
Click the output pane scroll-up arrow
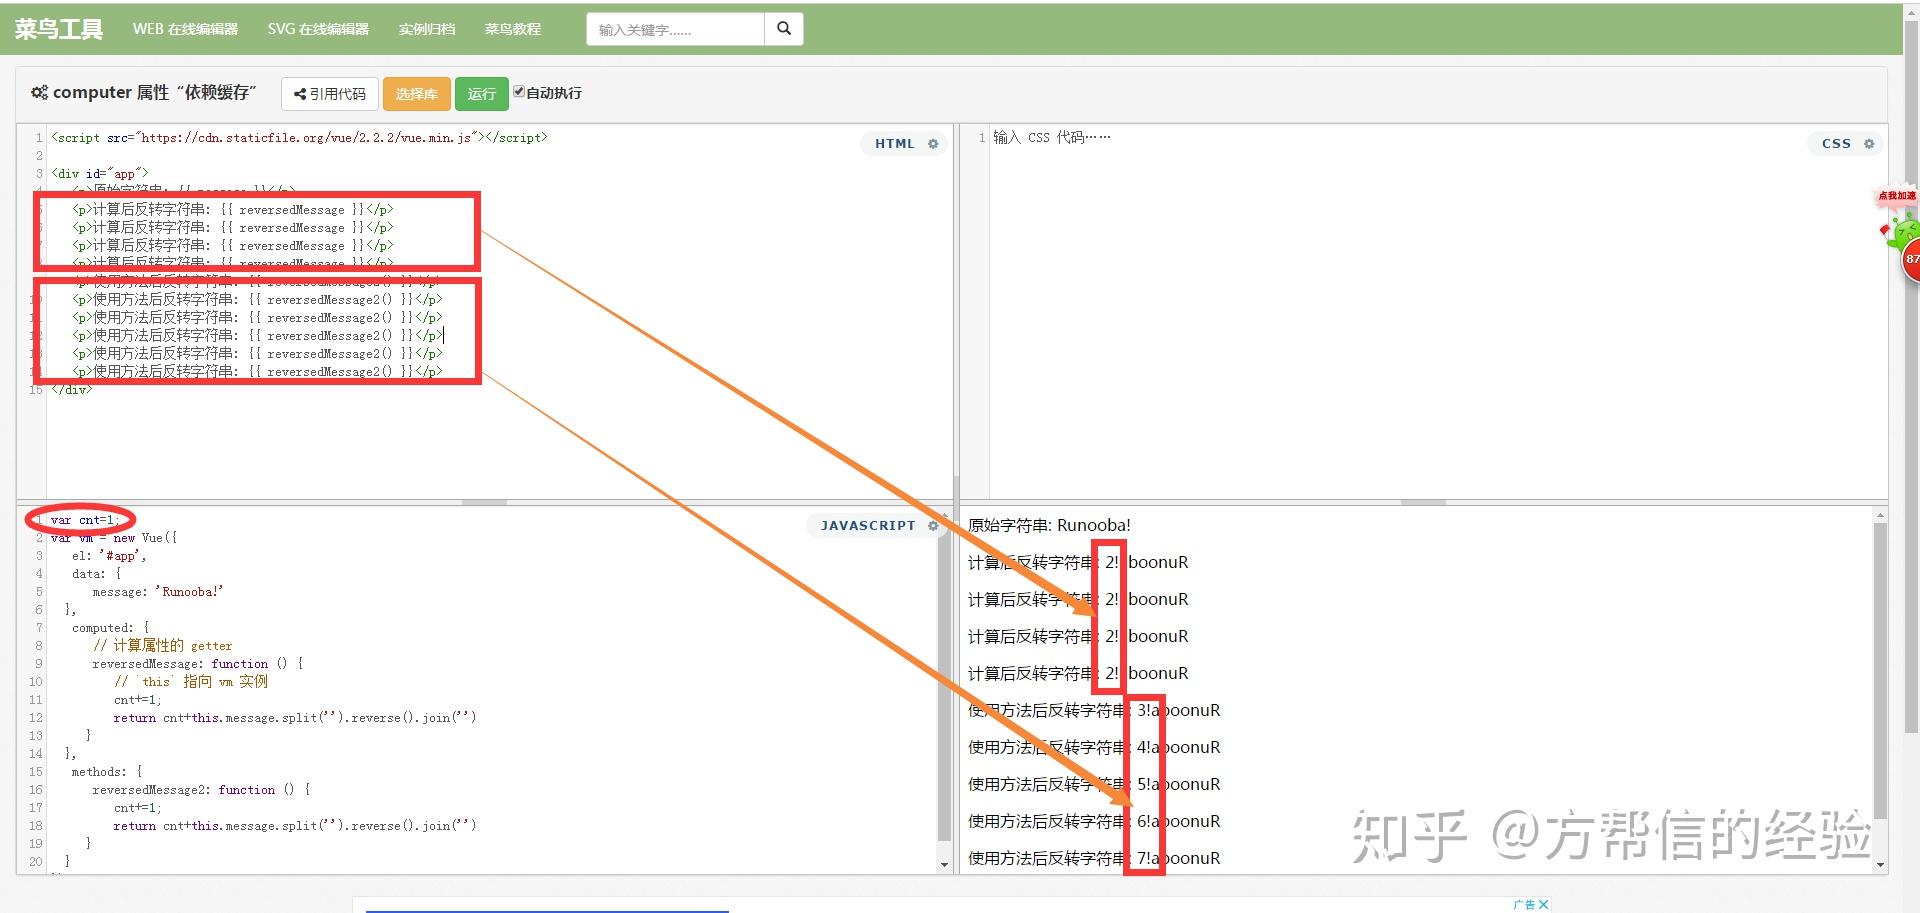pyautogui.click(x=1880, y=515)
